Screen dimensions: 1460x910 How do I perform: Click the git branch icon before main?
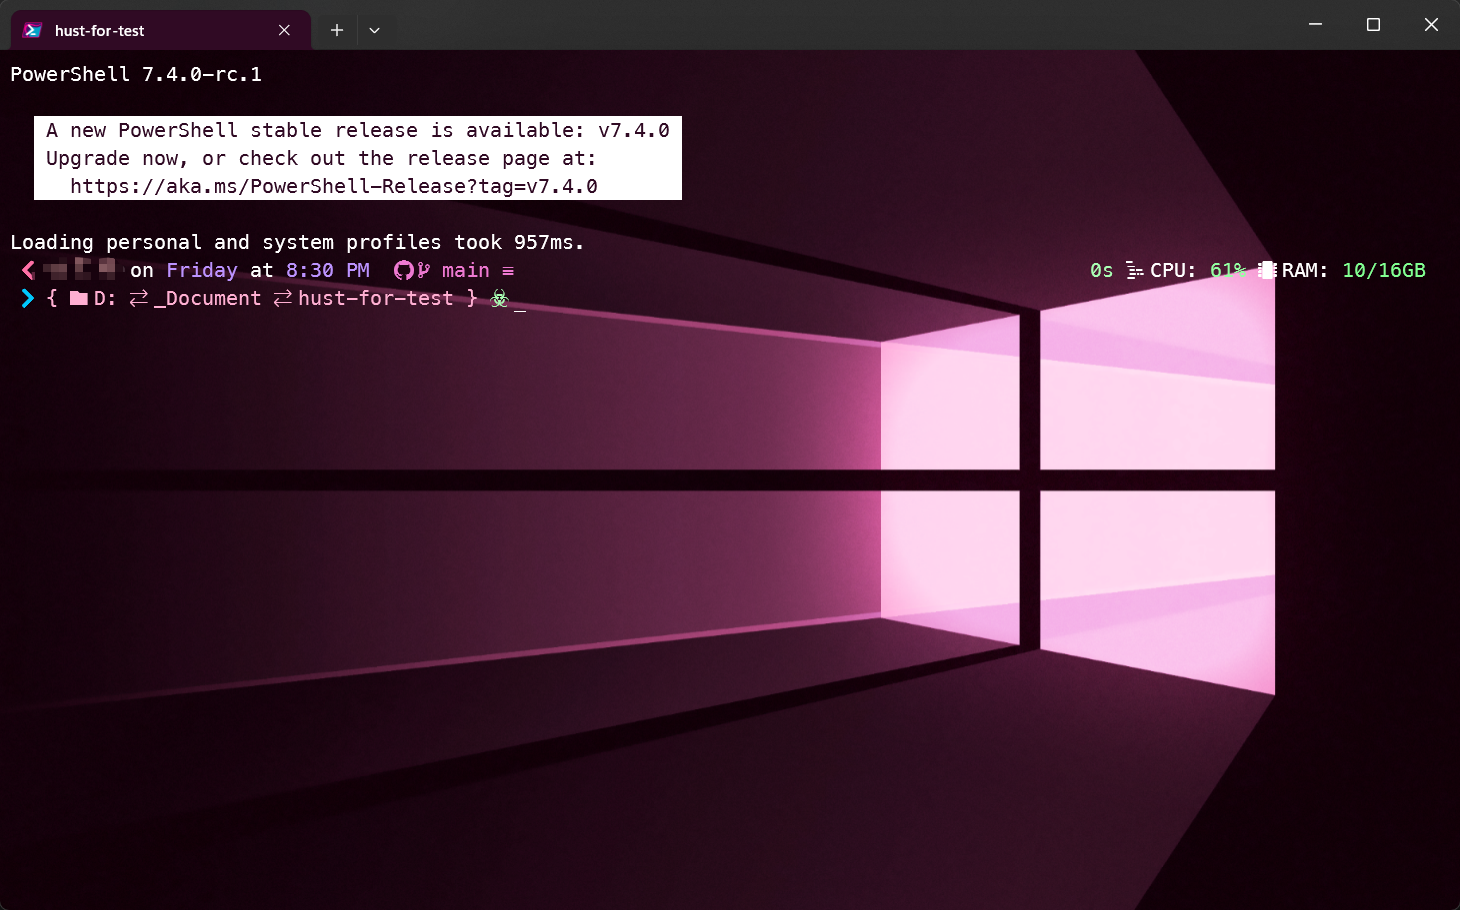pyautogui.click(x=424, y=270)
